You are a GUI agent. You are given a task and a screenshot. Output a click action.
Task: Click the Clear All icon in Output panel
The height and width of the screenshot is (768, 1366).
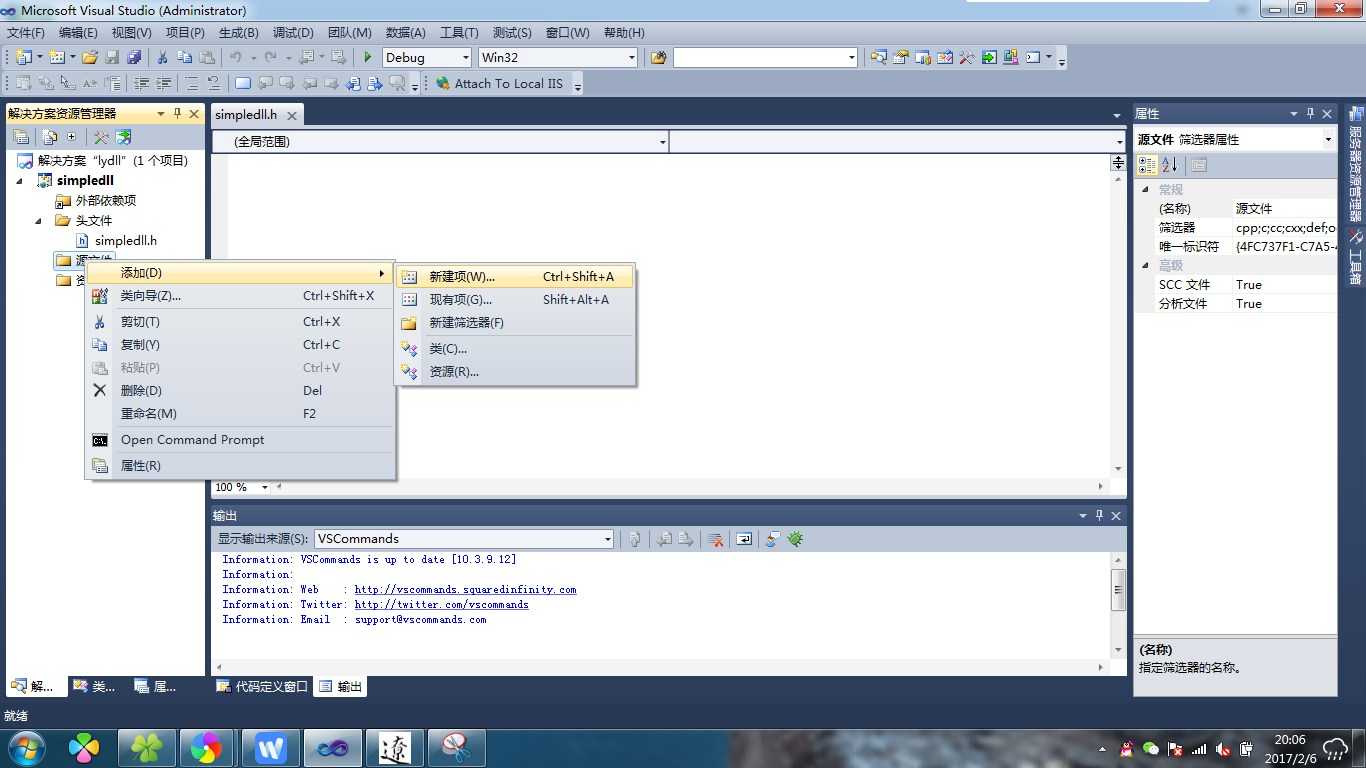[716, 539]
